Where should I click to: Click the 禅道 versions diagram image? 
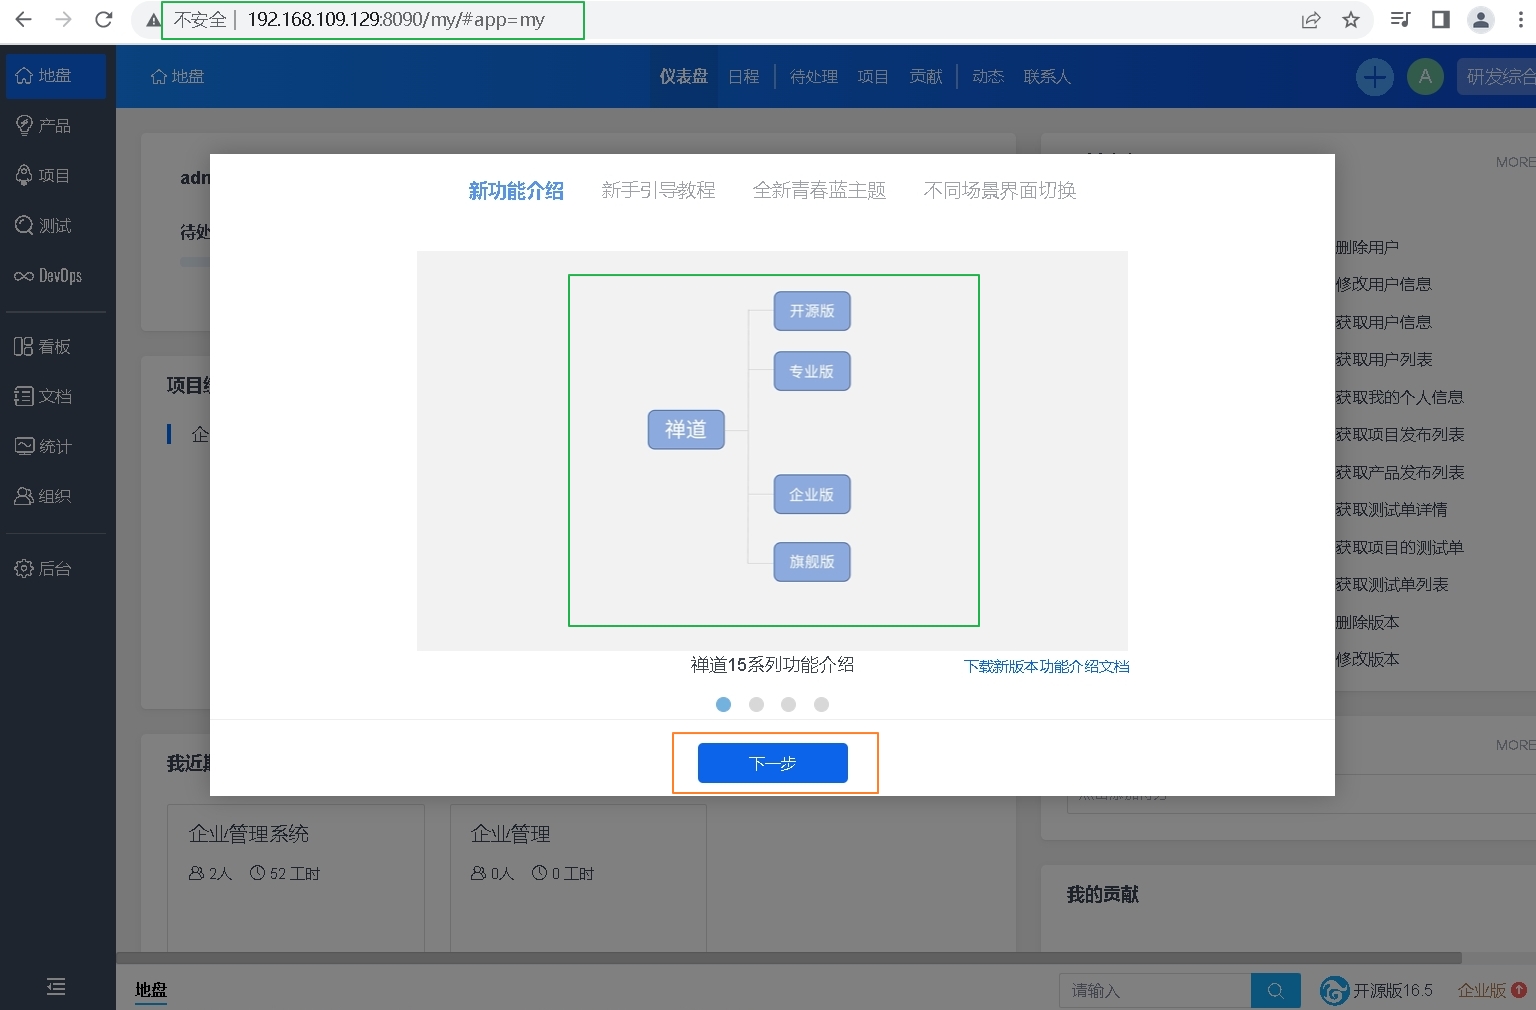(773, 450)
